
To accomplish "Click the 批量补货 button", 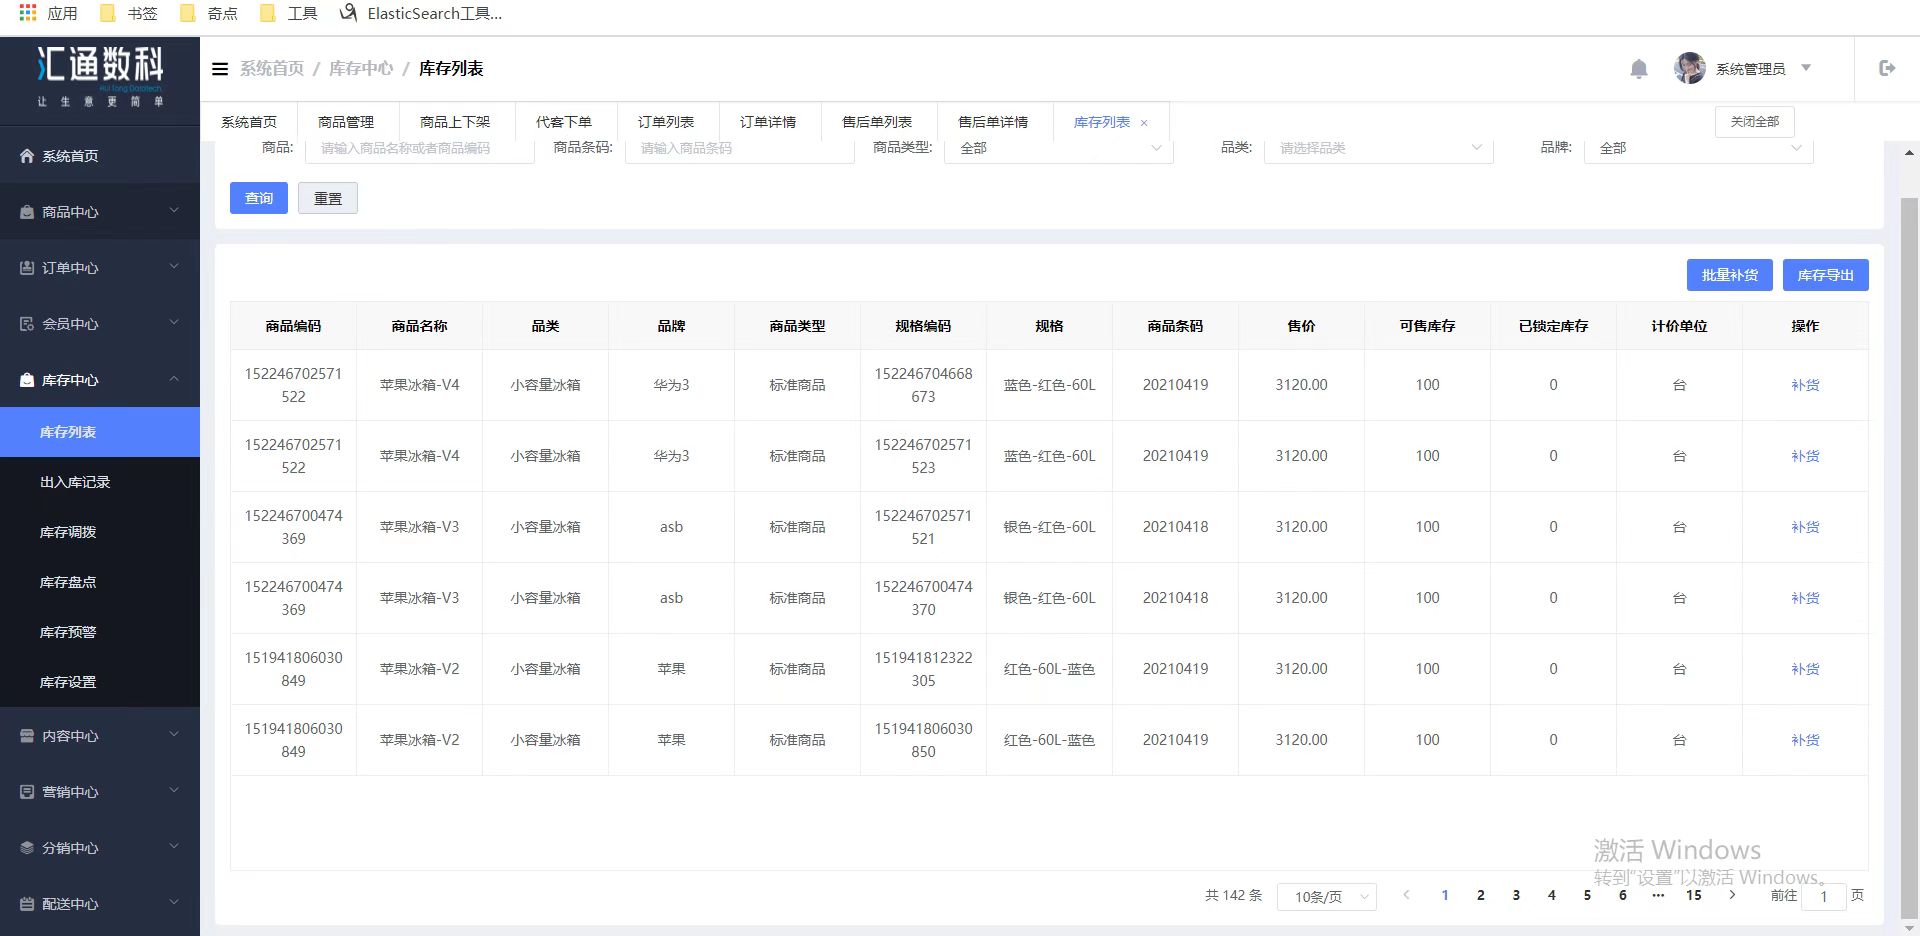I will coord(1730,275).
